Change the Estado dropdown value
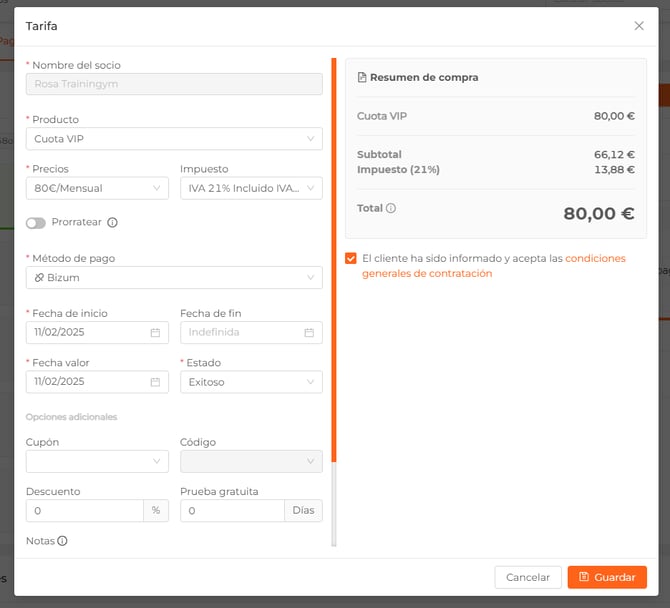Screen dimensions: 670x608 coord(251,382)
